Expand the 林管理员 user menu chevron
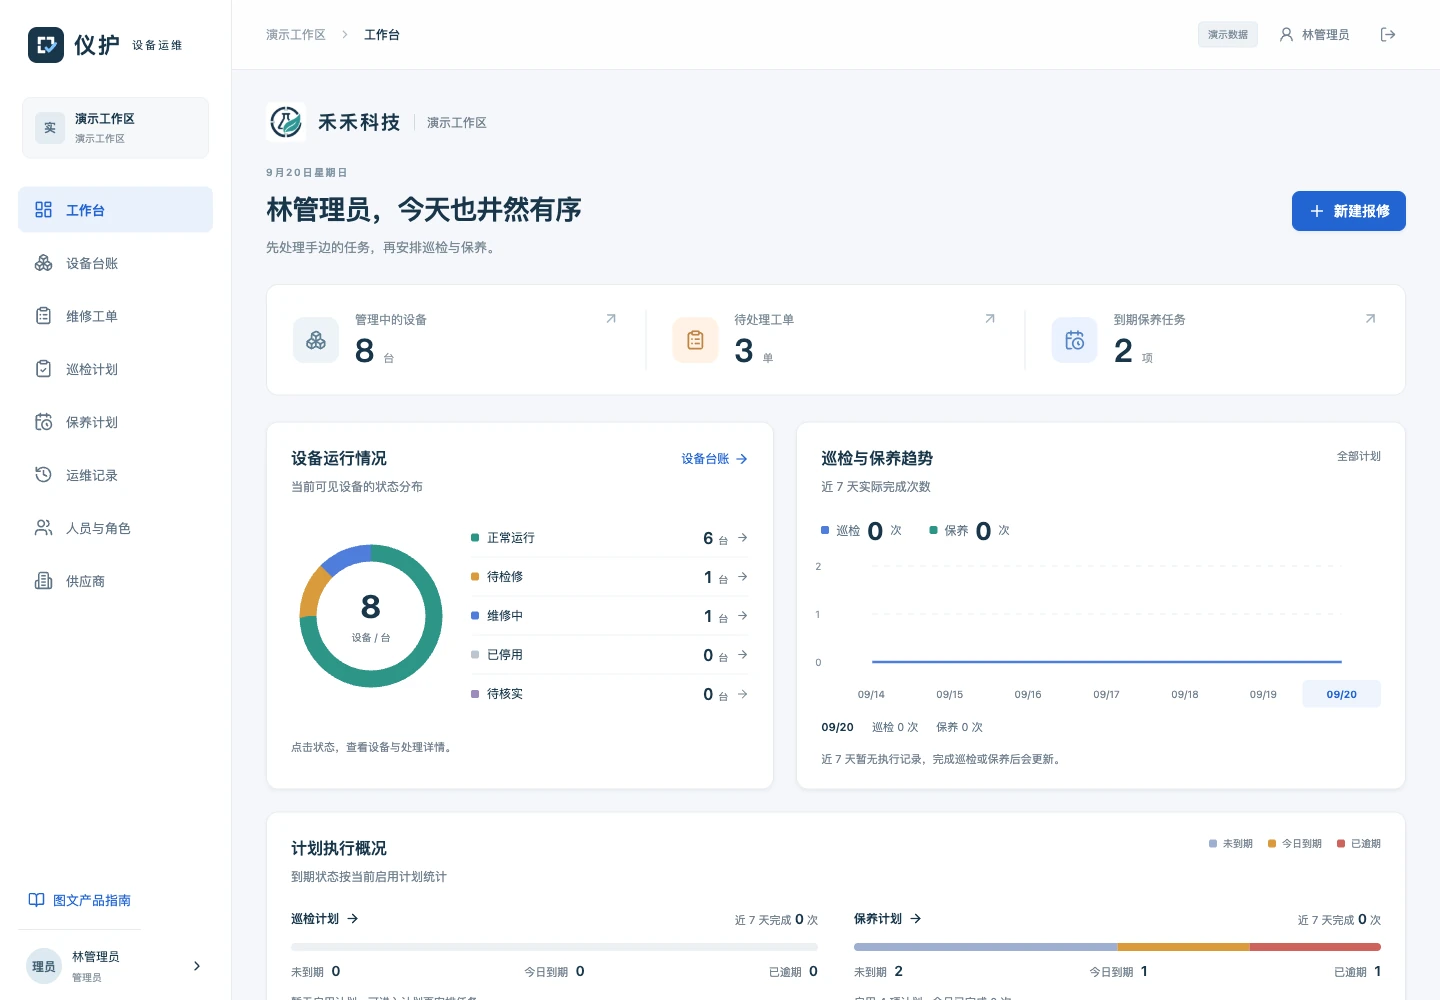 196,966
